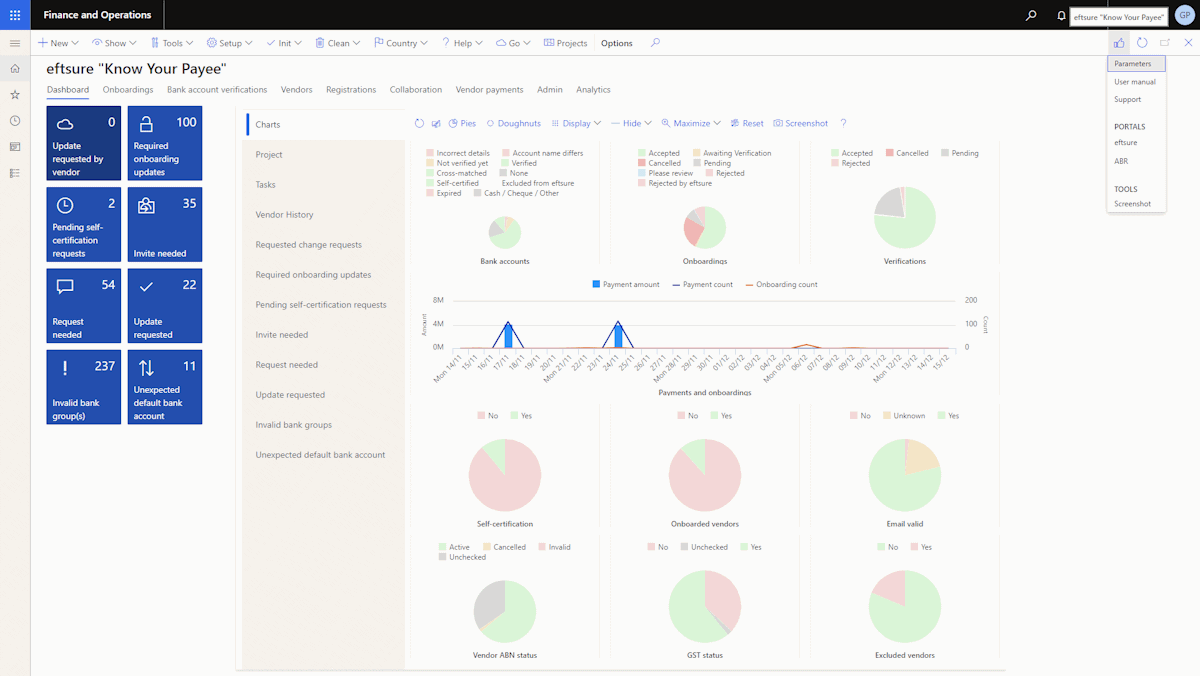Expand the Setup dropdown
Viewport: 1200px width, 676px height.
coord(230,43)
